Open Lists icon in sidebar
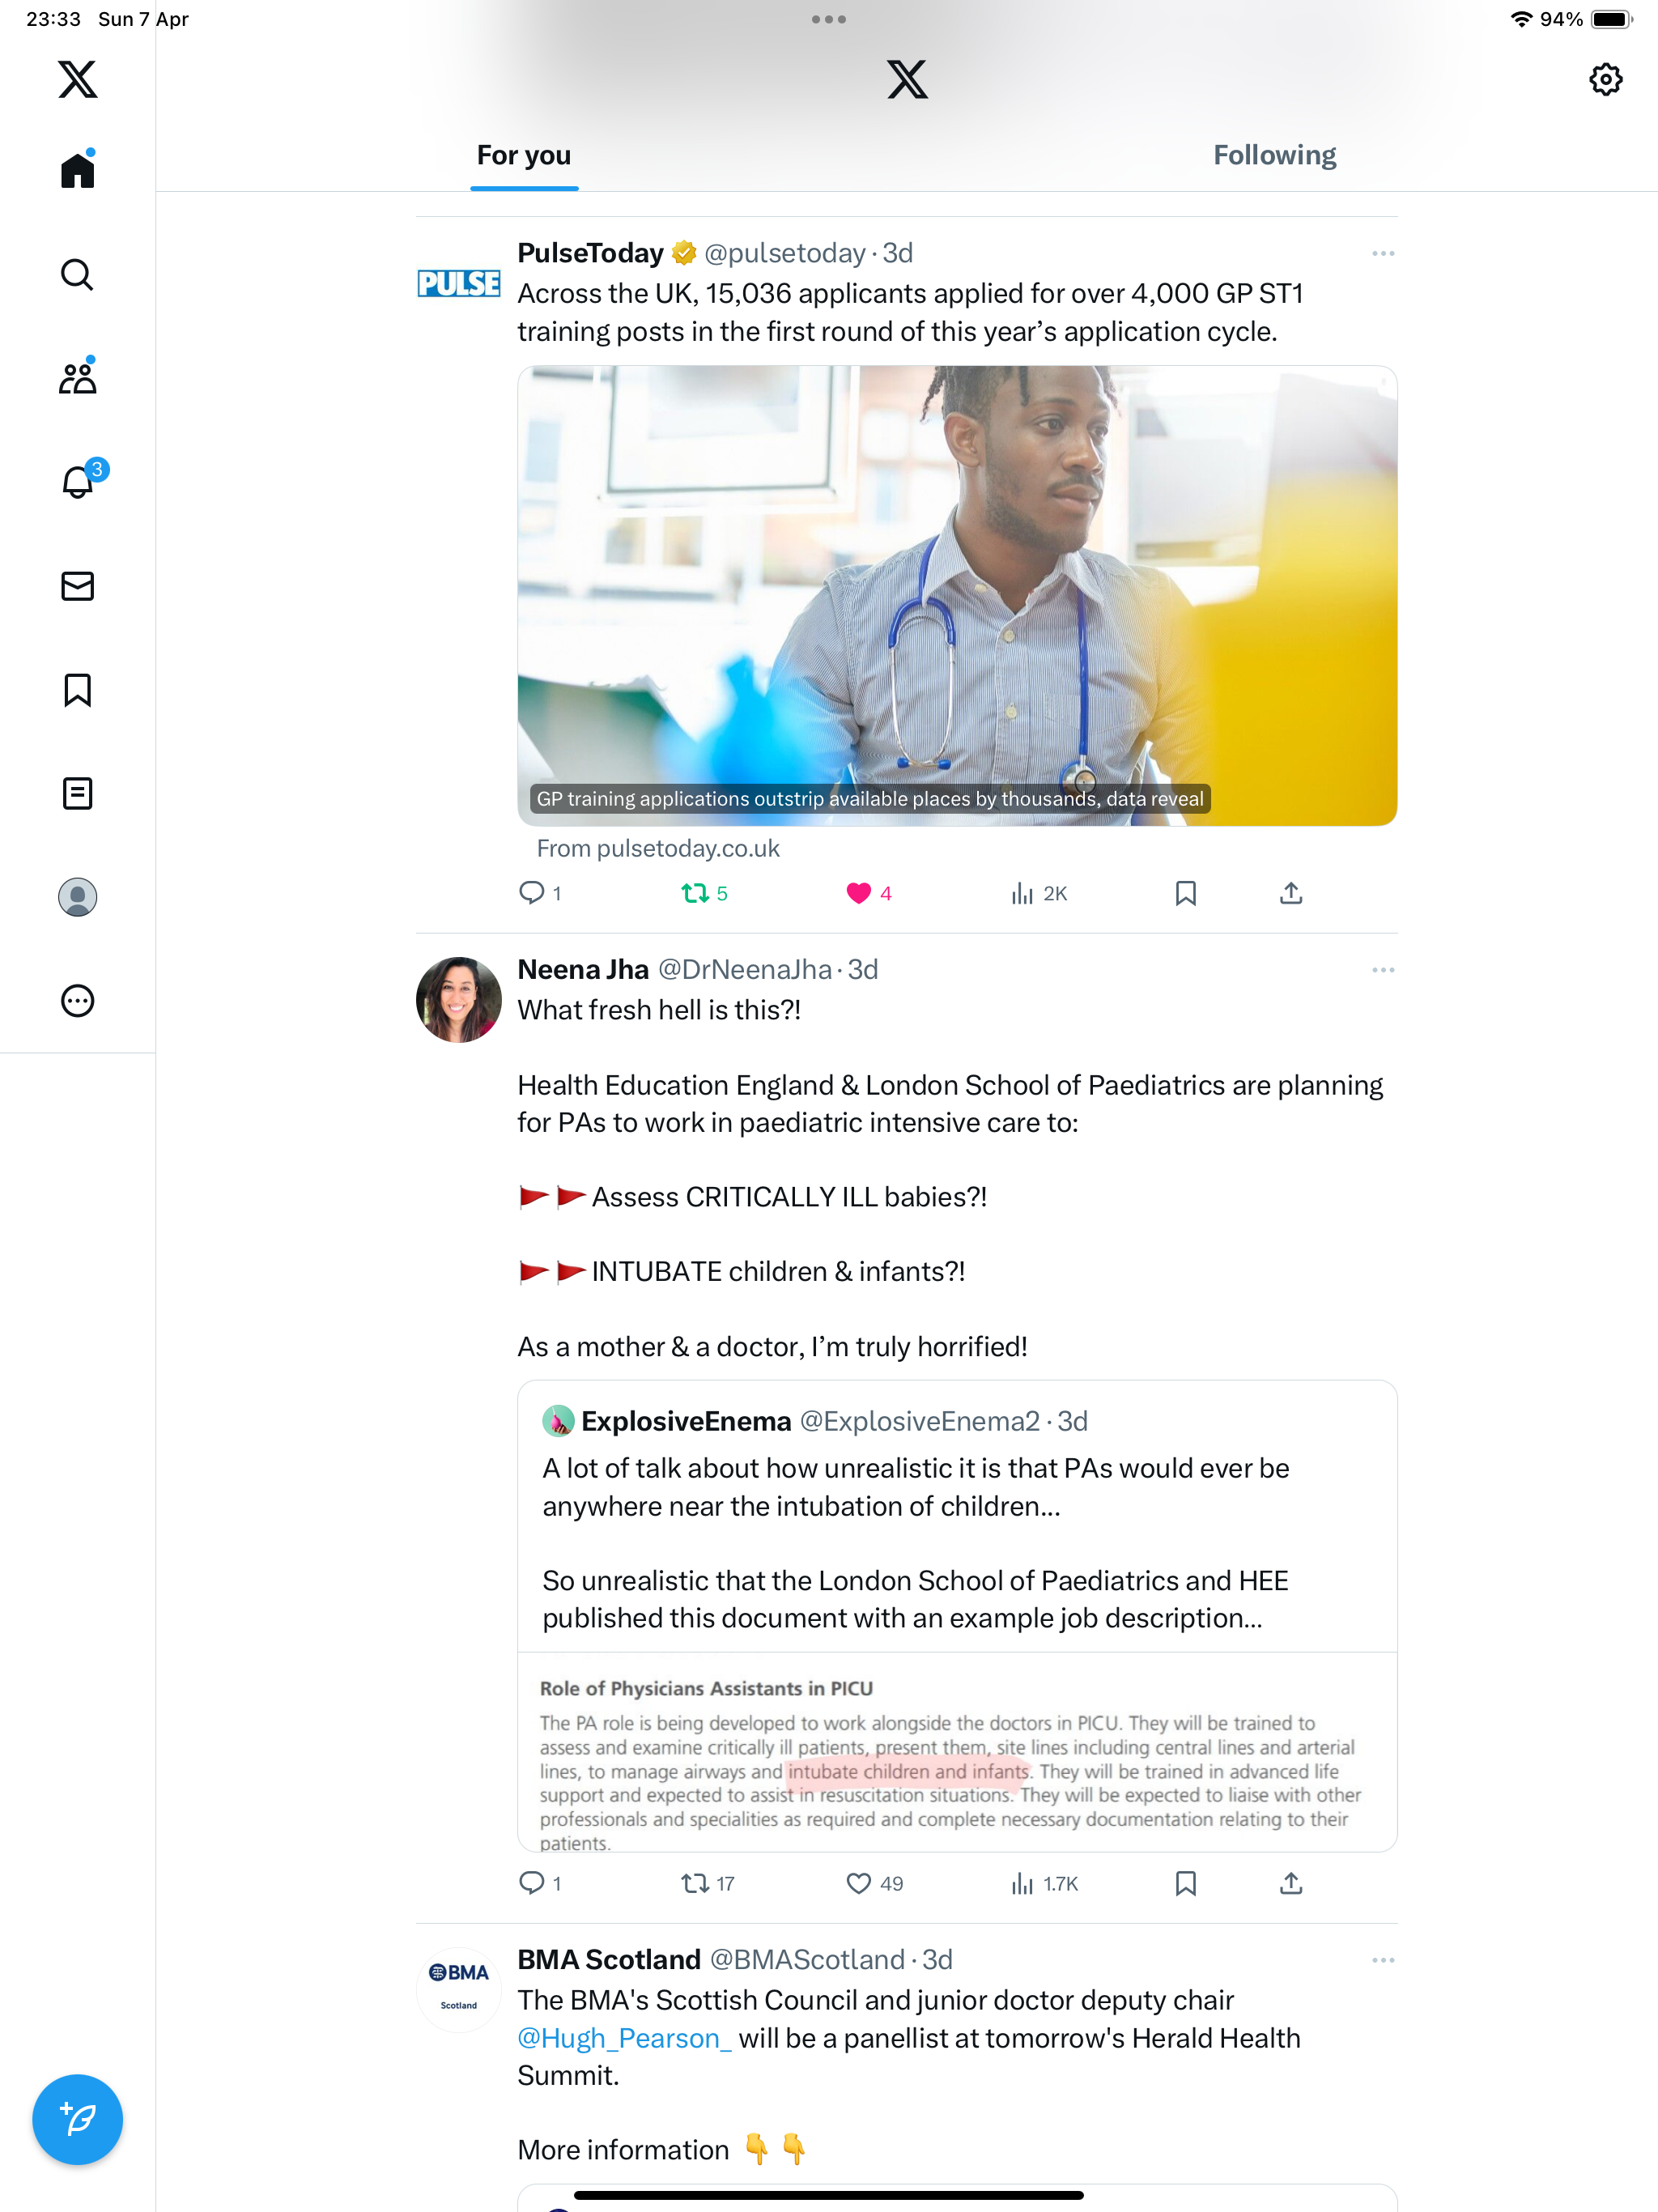 click(77, 794)
